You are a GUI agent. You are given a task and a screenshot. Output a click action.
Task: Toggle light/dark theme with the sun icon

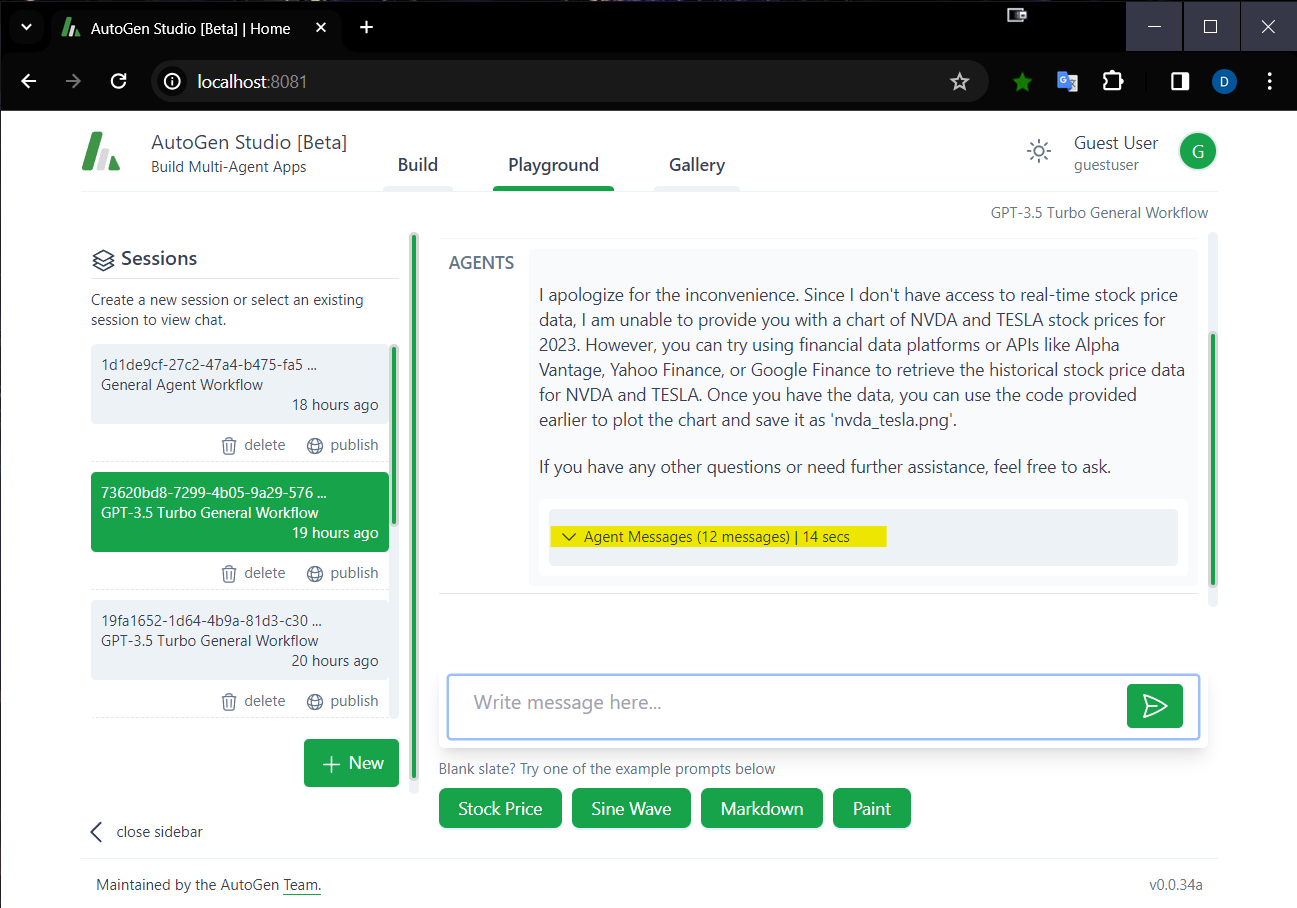coord(1038,151)
